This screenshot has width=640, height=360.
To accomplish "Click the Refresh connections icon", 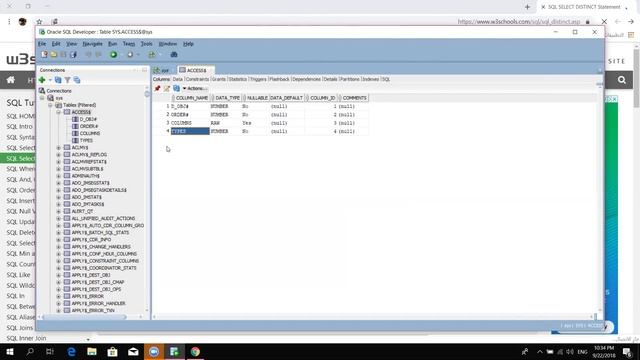I will point(58,80).
